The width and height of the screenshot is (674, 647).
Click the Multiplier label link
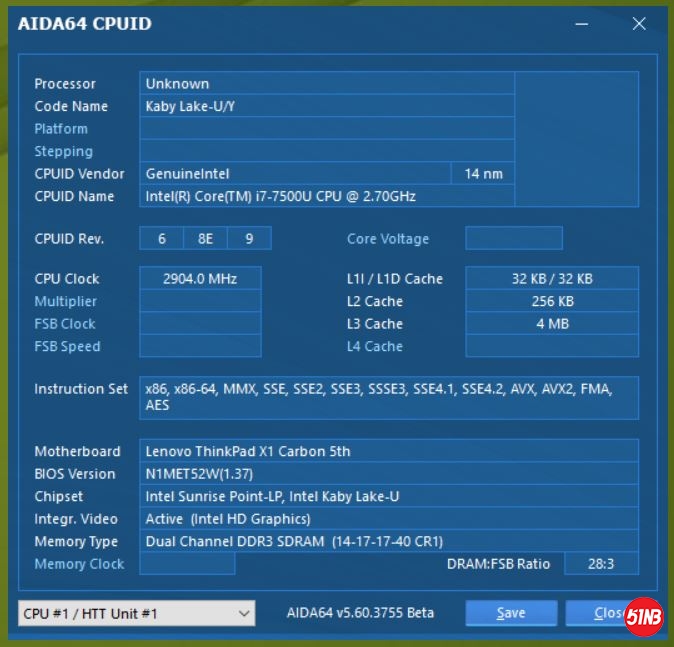coord(65,301)
